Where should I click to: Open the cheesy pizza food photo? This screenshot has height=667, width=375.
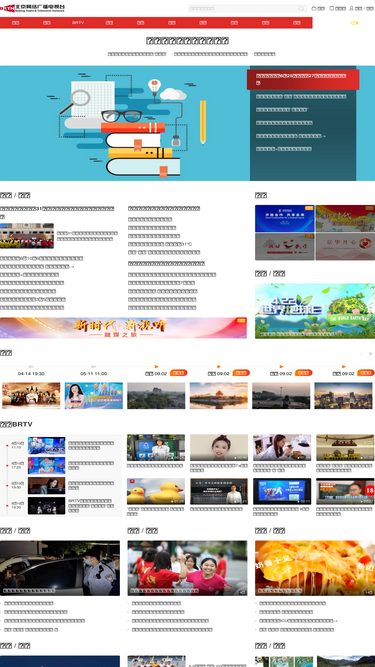315,568
